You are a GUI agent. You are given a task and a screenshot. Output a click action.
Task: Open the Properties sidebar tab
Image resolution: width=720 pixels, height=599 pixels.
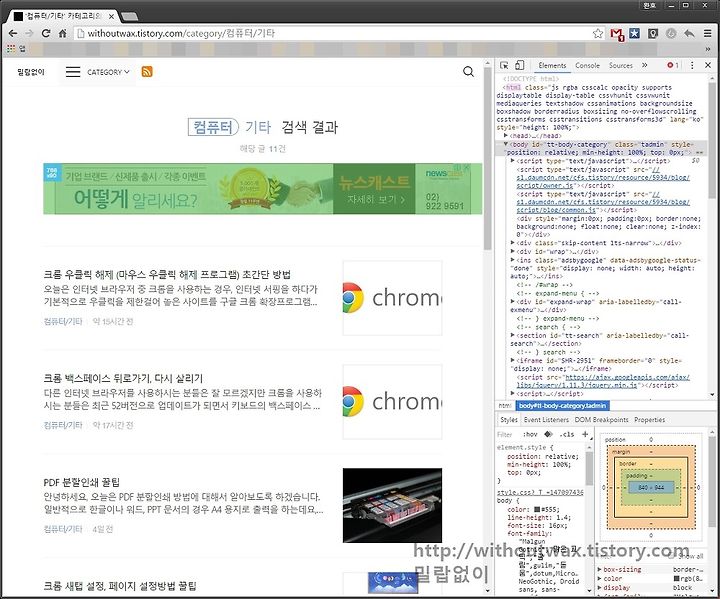click(649, 420)
